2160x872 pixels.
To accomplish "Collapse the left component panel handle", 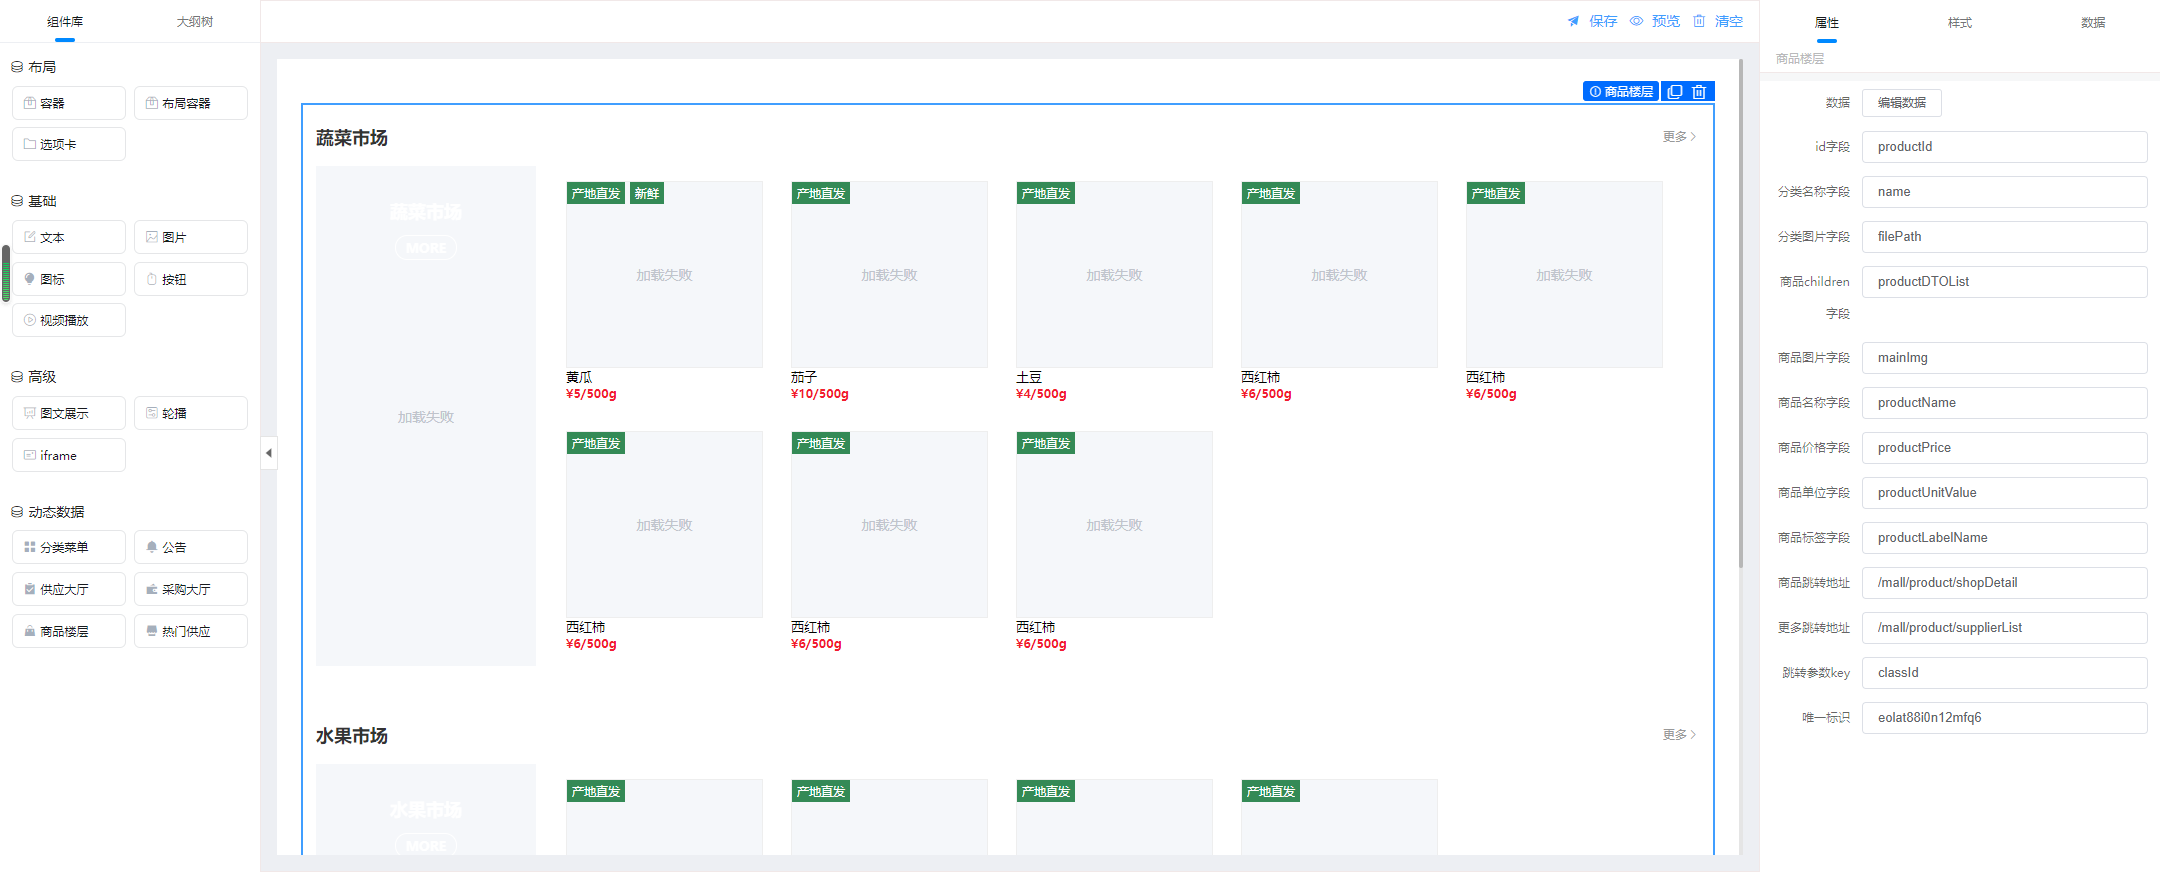I will tap(268, 453).
